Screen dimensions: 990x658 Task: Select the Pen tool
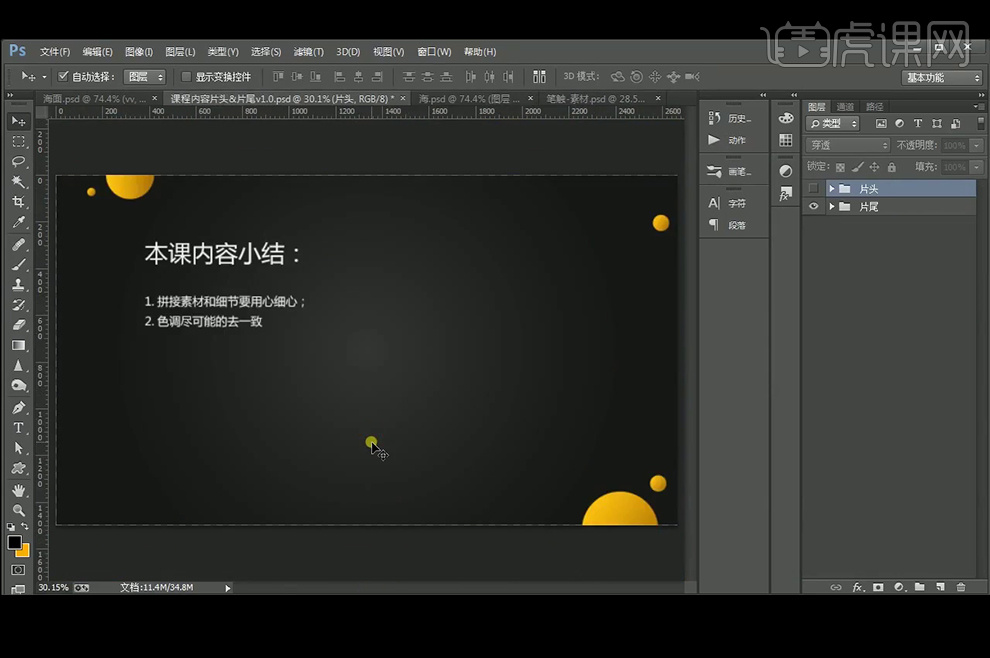(x=18, y=408)
